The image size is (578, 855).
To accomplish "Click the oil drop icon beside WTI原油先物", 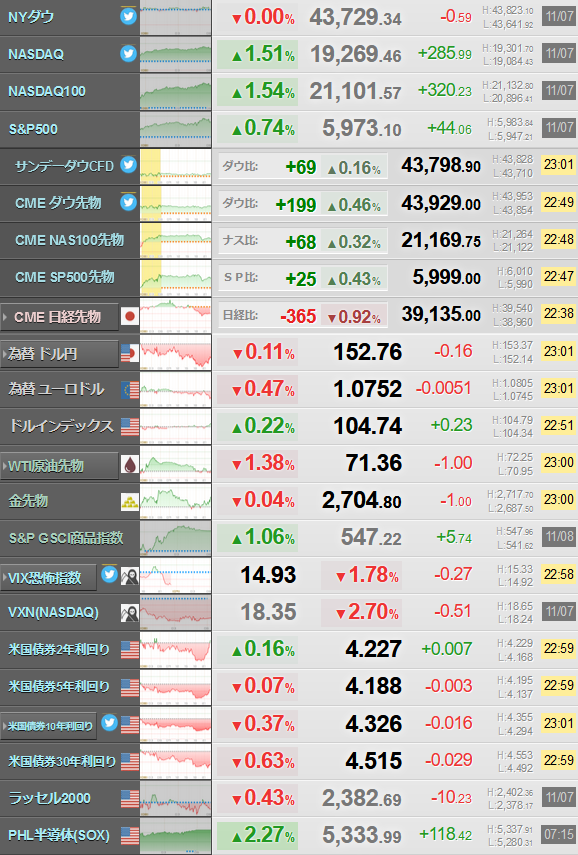I will click(130, 465).
